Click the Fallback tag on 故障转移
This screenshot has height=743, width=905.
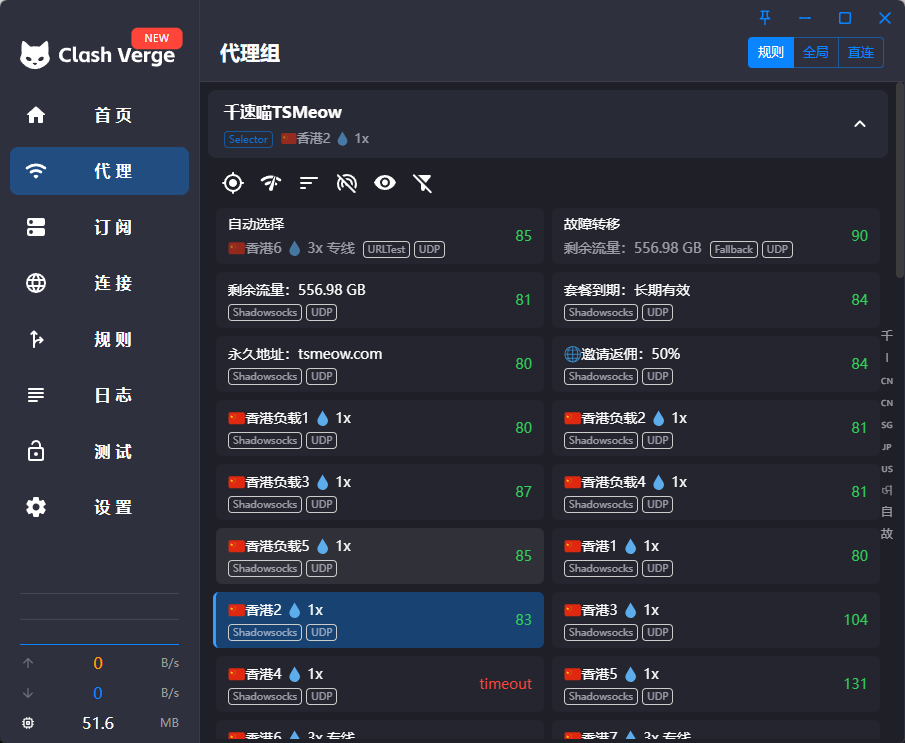click(734, 249)
